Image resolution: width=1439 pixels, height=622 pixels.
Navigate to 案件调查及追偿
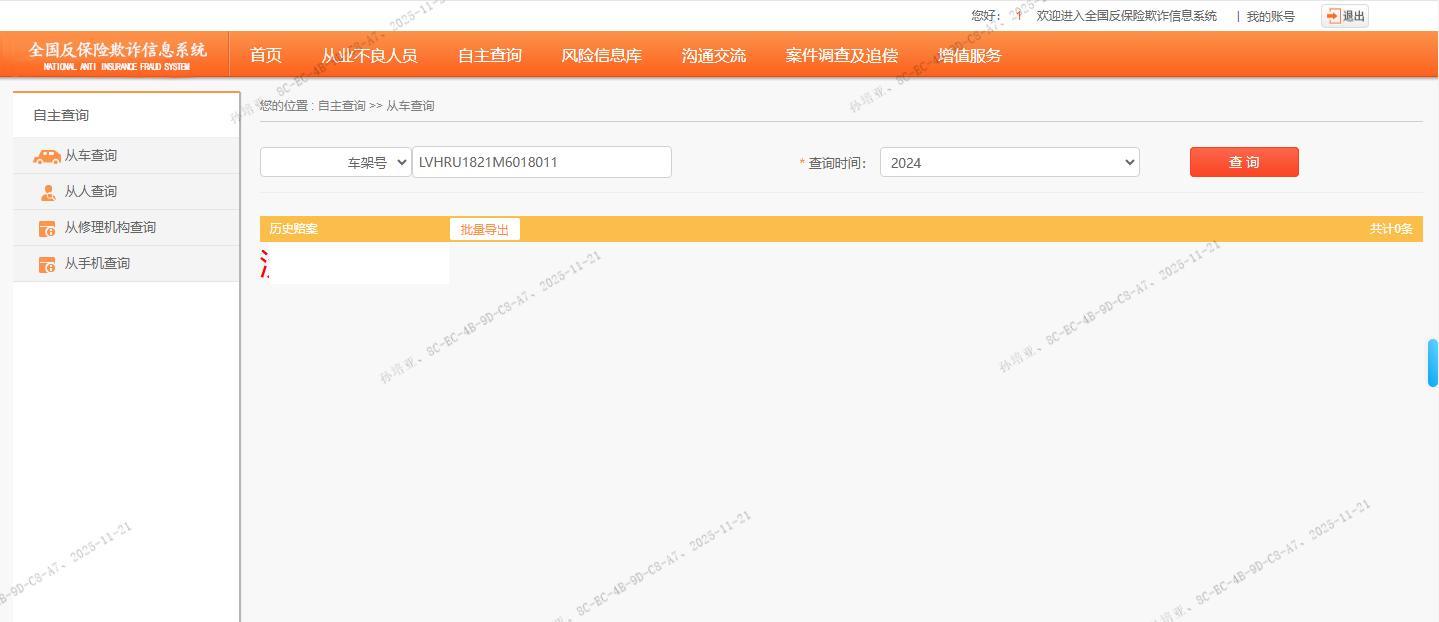click(x=841, y=55)
